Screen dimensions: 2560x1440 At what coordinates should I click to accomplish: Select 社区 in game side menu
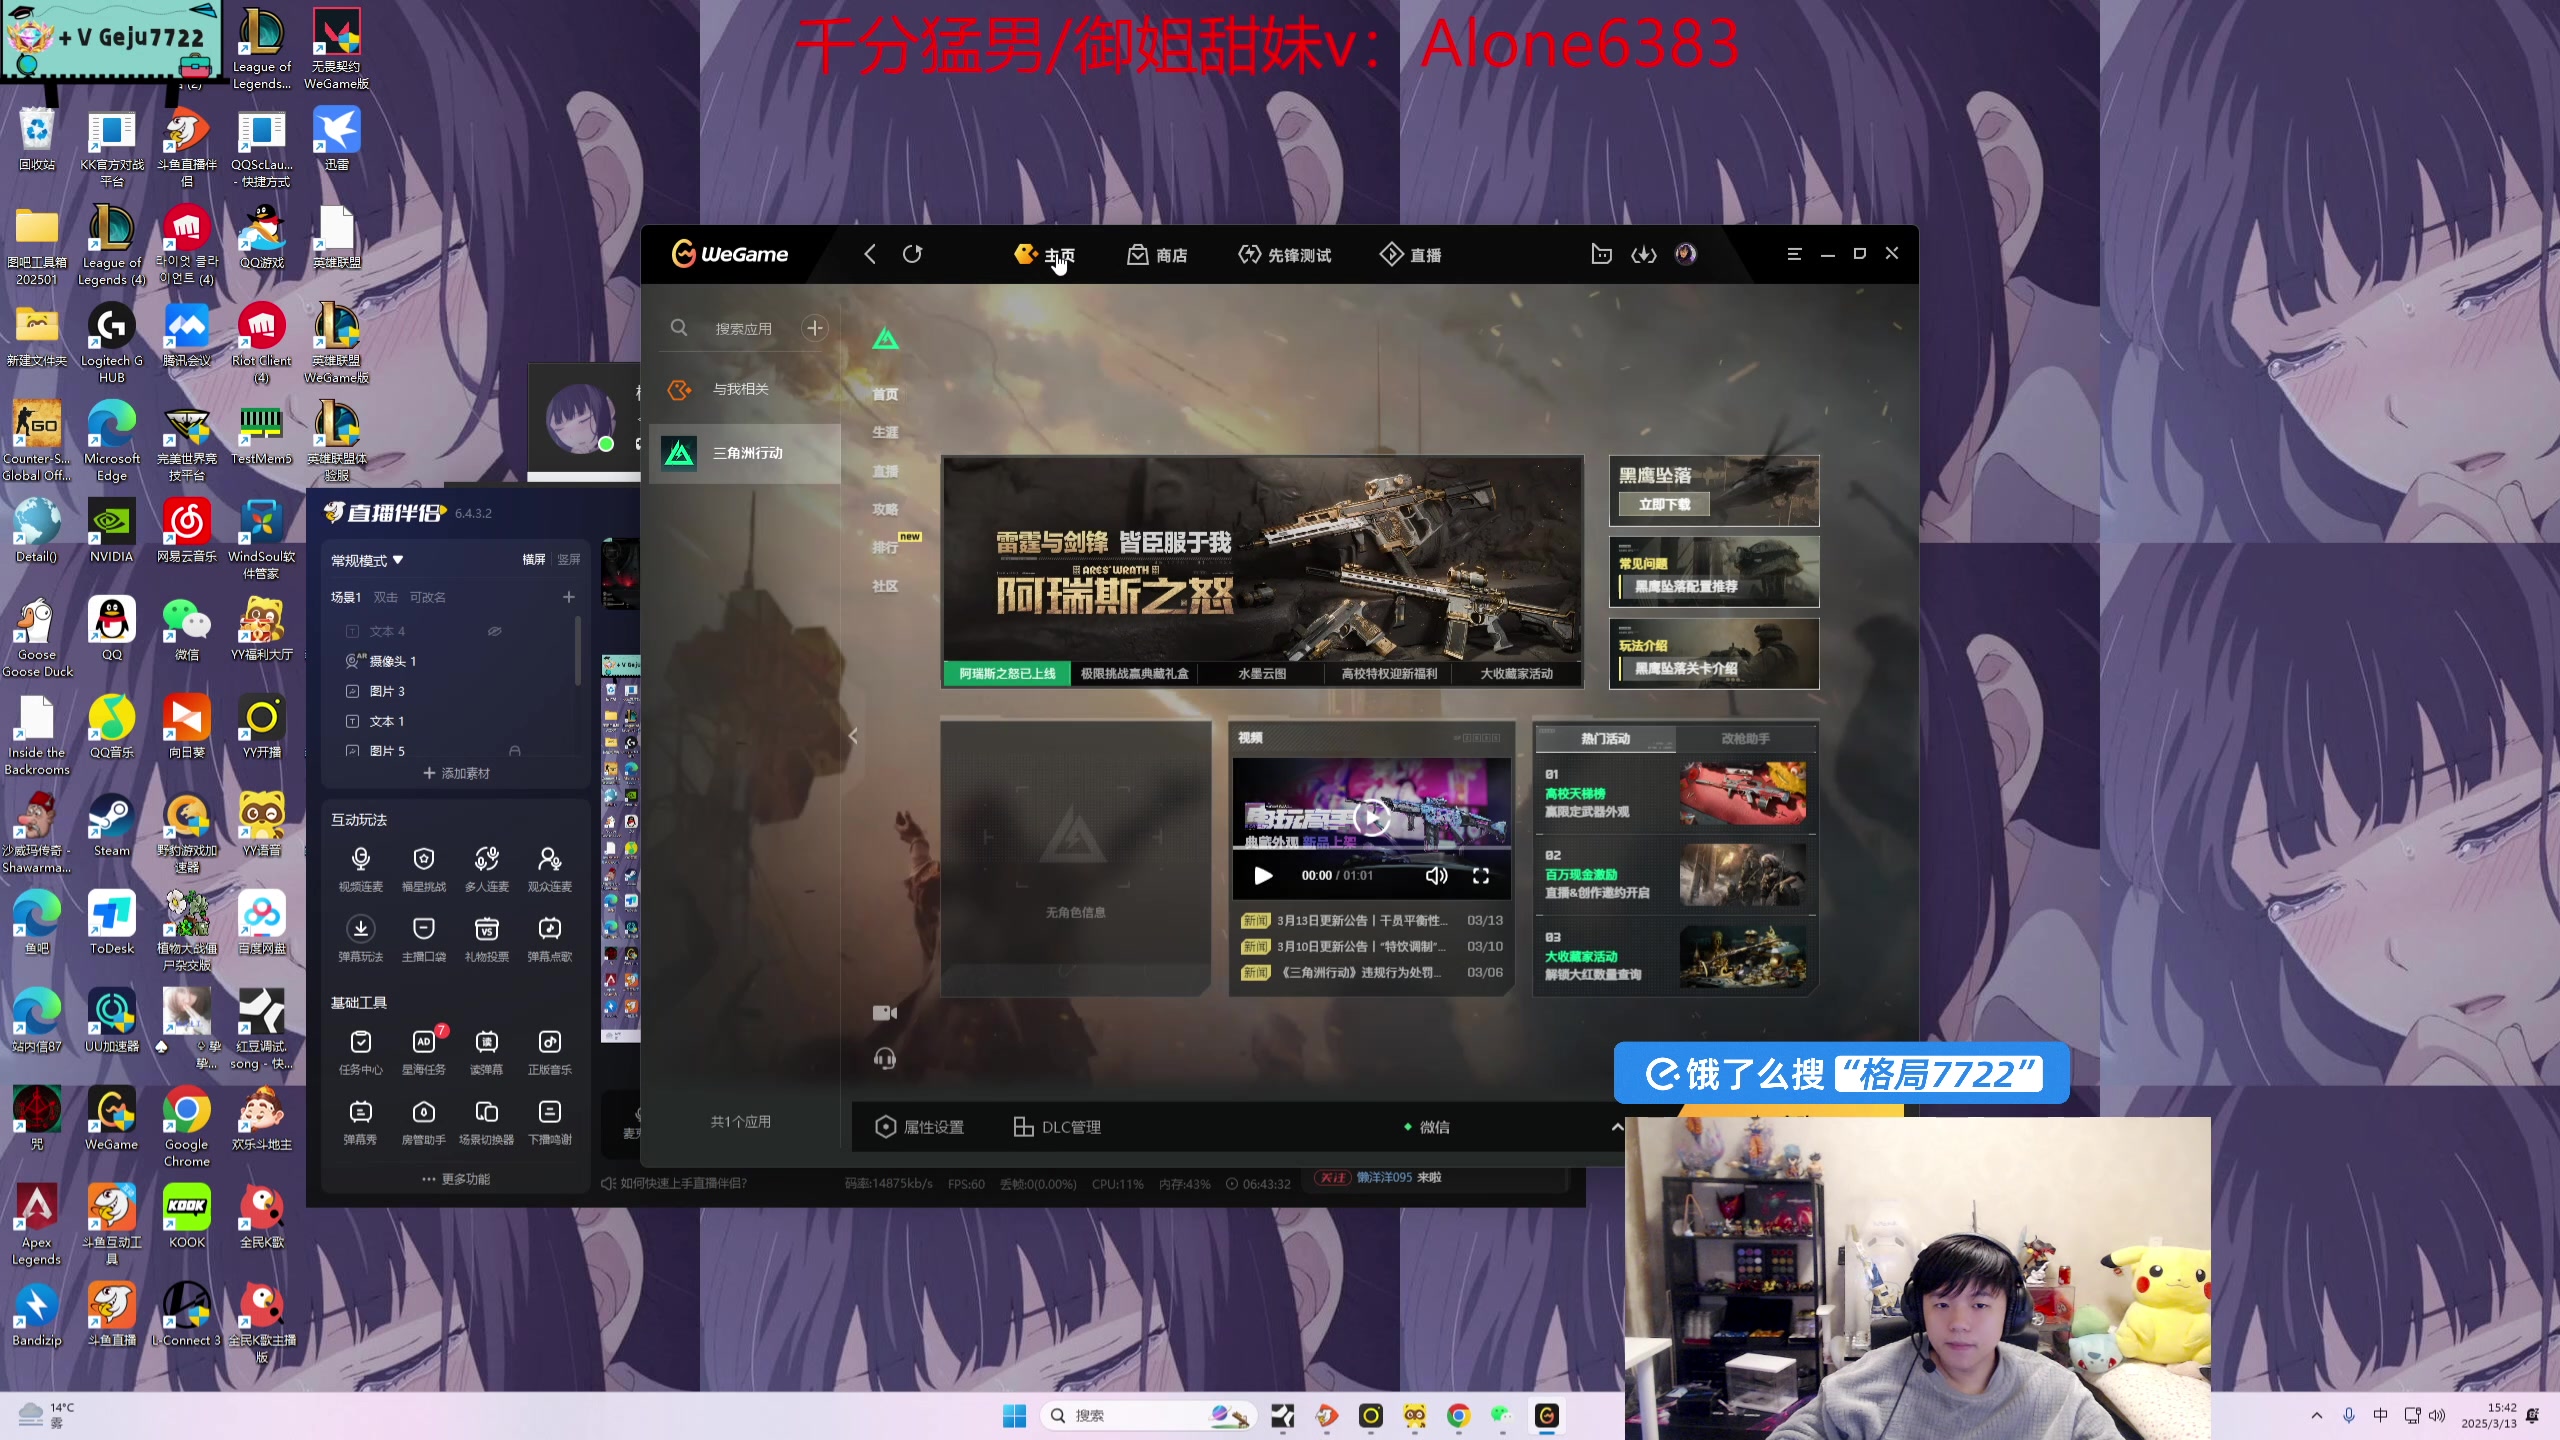[x=885, y=586]
